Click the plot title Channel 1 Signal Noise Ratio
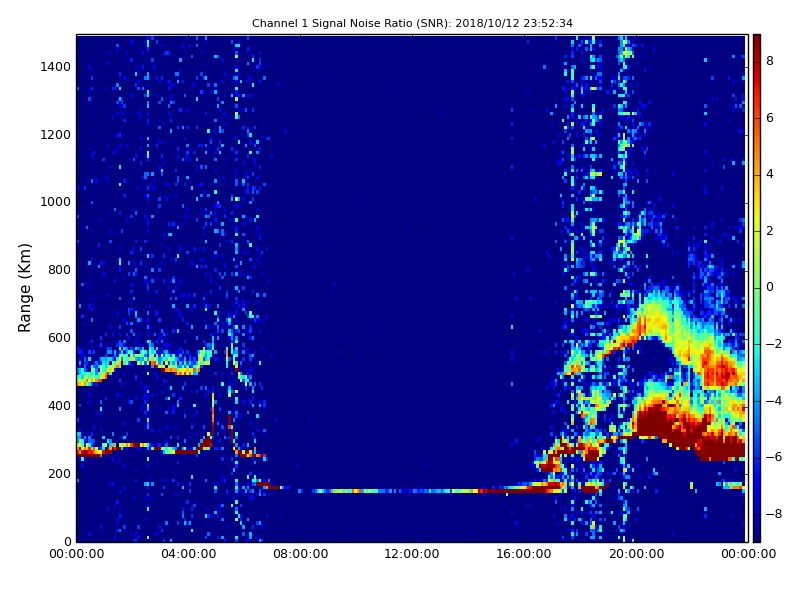800x600 pixels. [412, 23]
